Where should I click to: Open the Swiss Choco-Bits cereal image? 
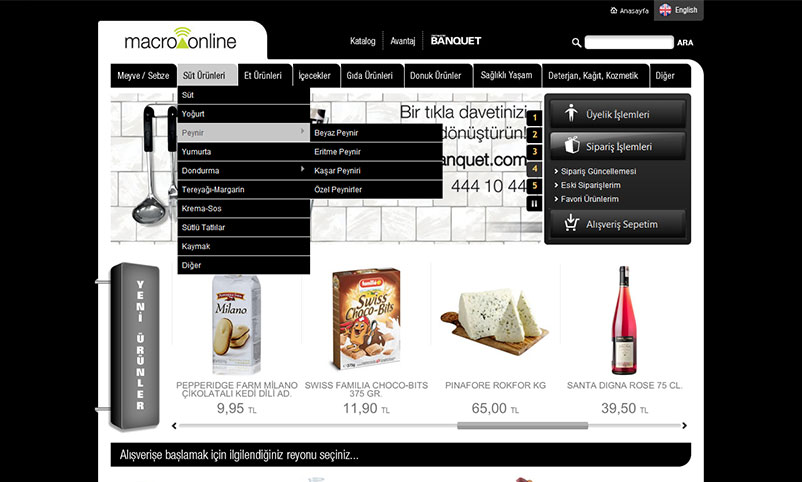point(366,319)
